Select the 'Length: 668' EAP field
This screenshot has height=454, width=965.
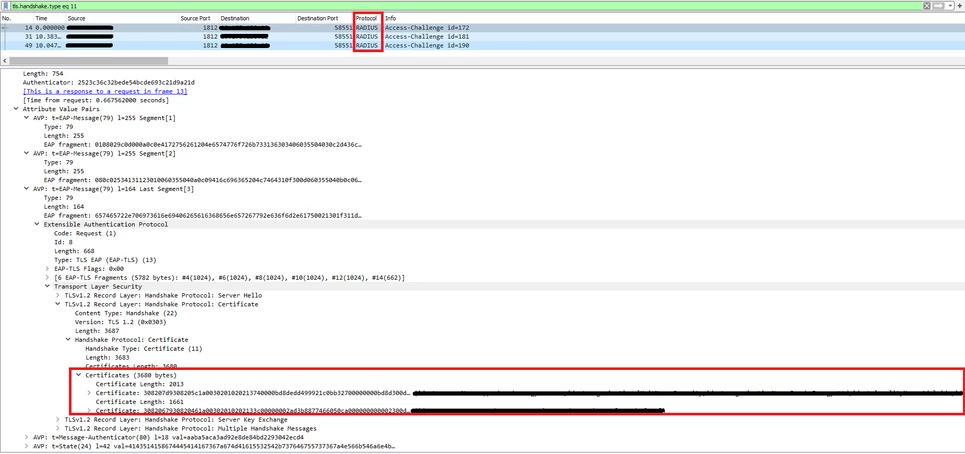(74, 251)
